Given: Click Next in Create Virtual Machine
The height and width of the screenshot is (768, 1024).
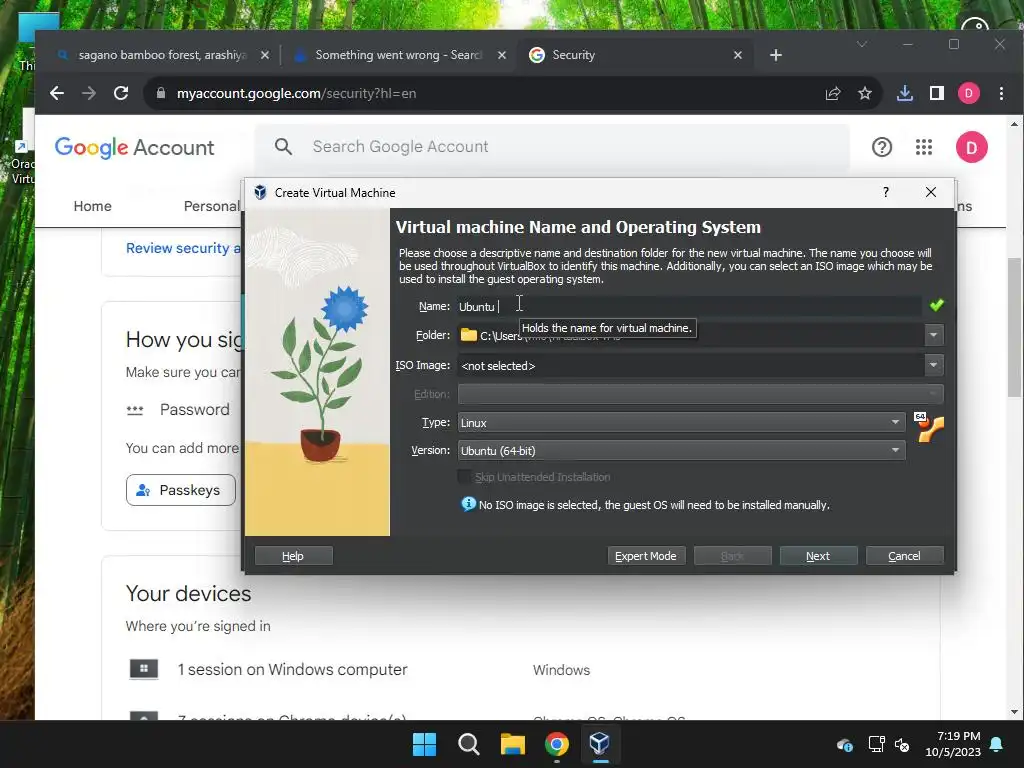Looking at the screenshot, I should pyautogui.click(x=818, y=556).
